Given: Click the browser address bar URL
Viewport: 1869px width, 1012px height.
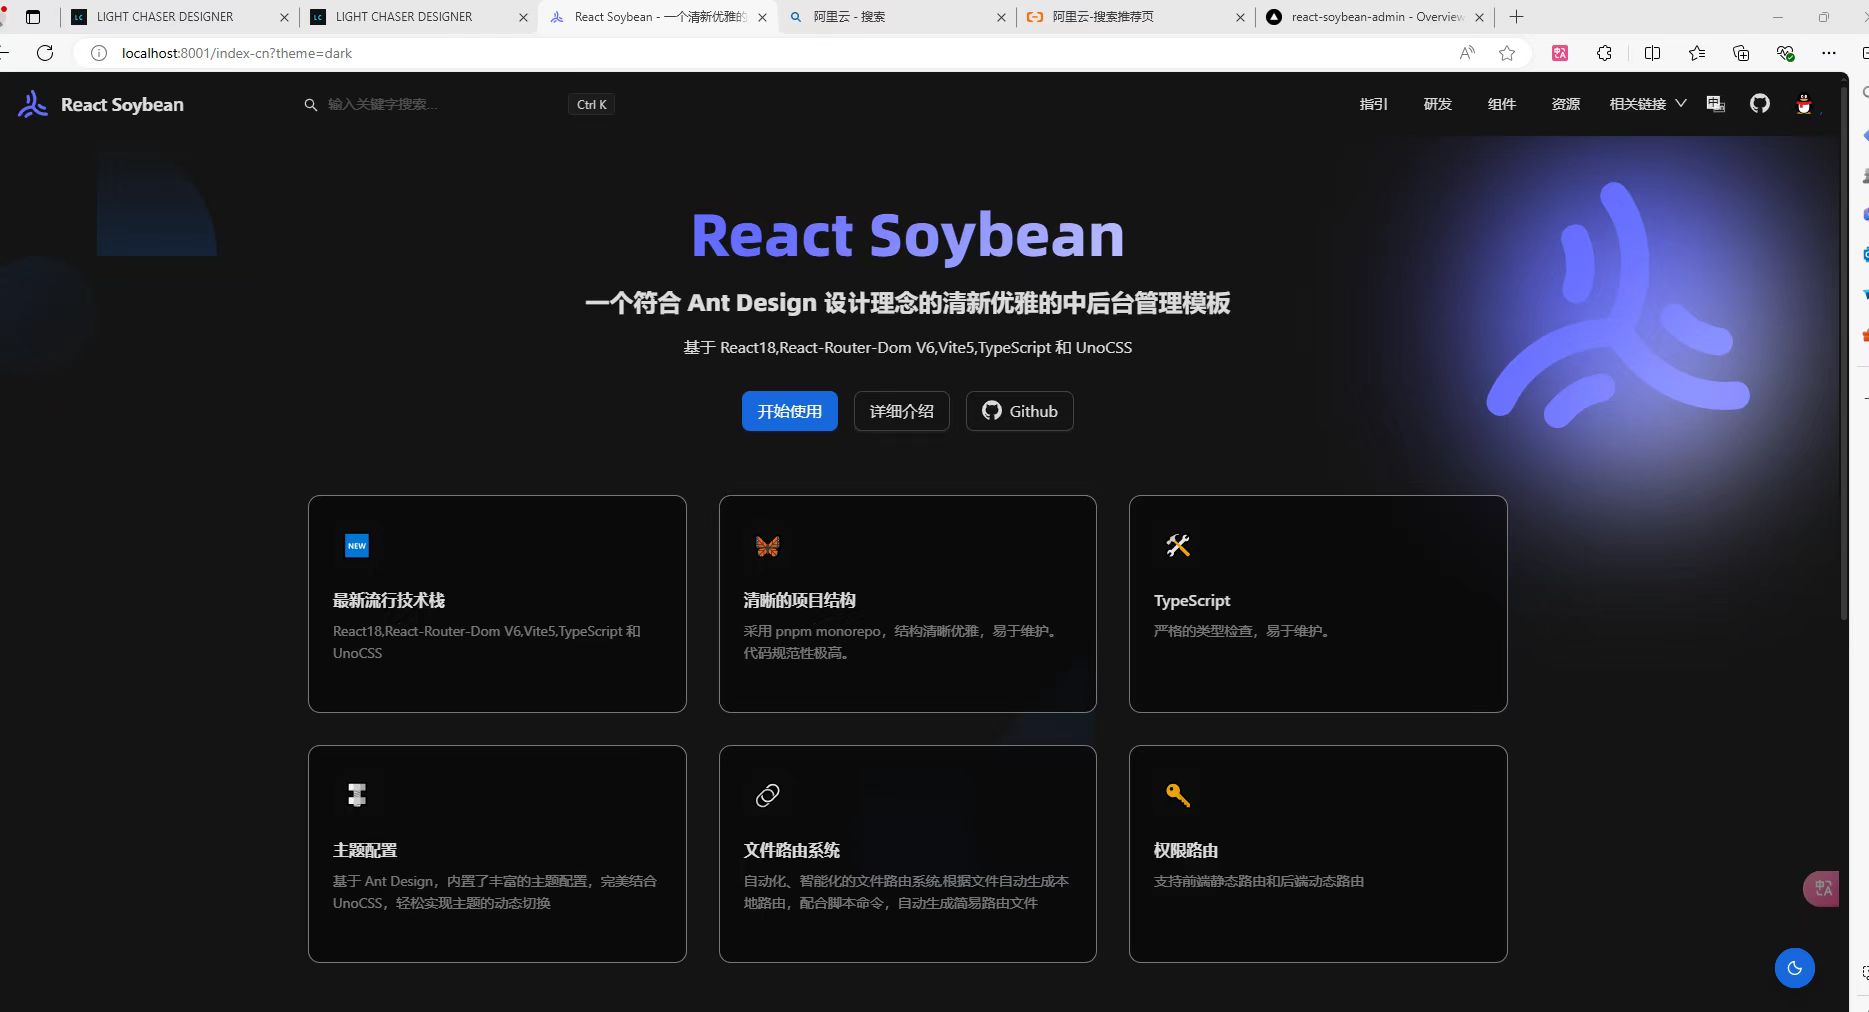Looking at the screenshot, I should pyautogui.click(x=237, y=53).
